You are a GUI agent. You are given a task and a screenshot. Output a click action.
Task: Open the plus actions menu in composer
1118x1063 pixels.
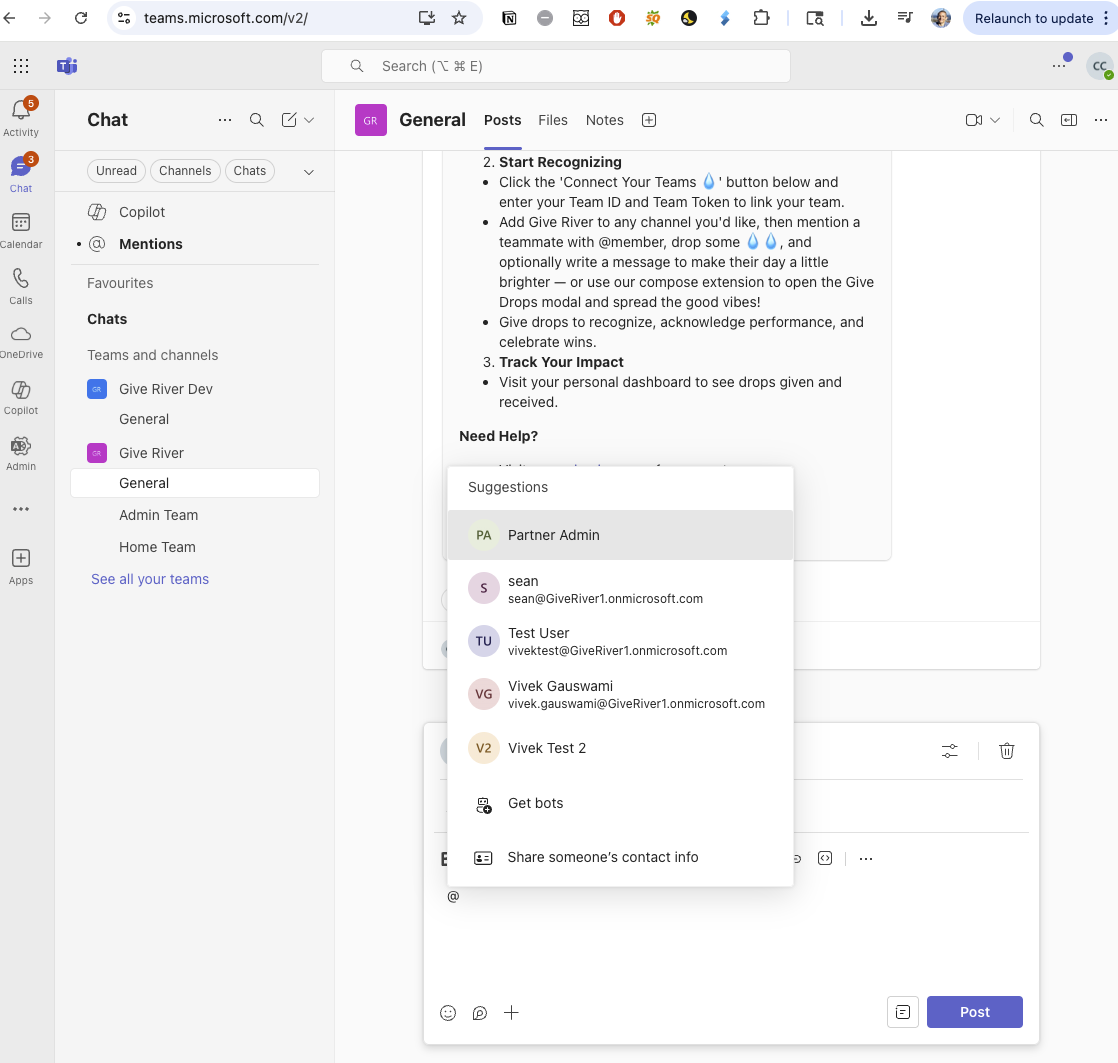pyautogui.click(x=511, y=1012)
